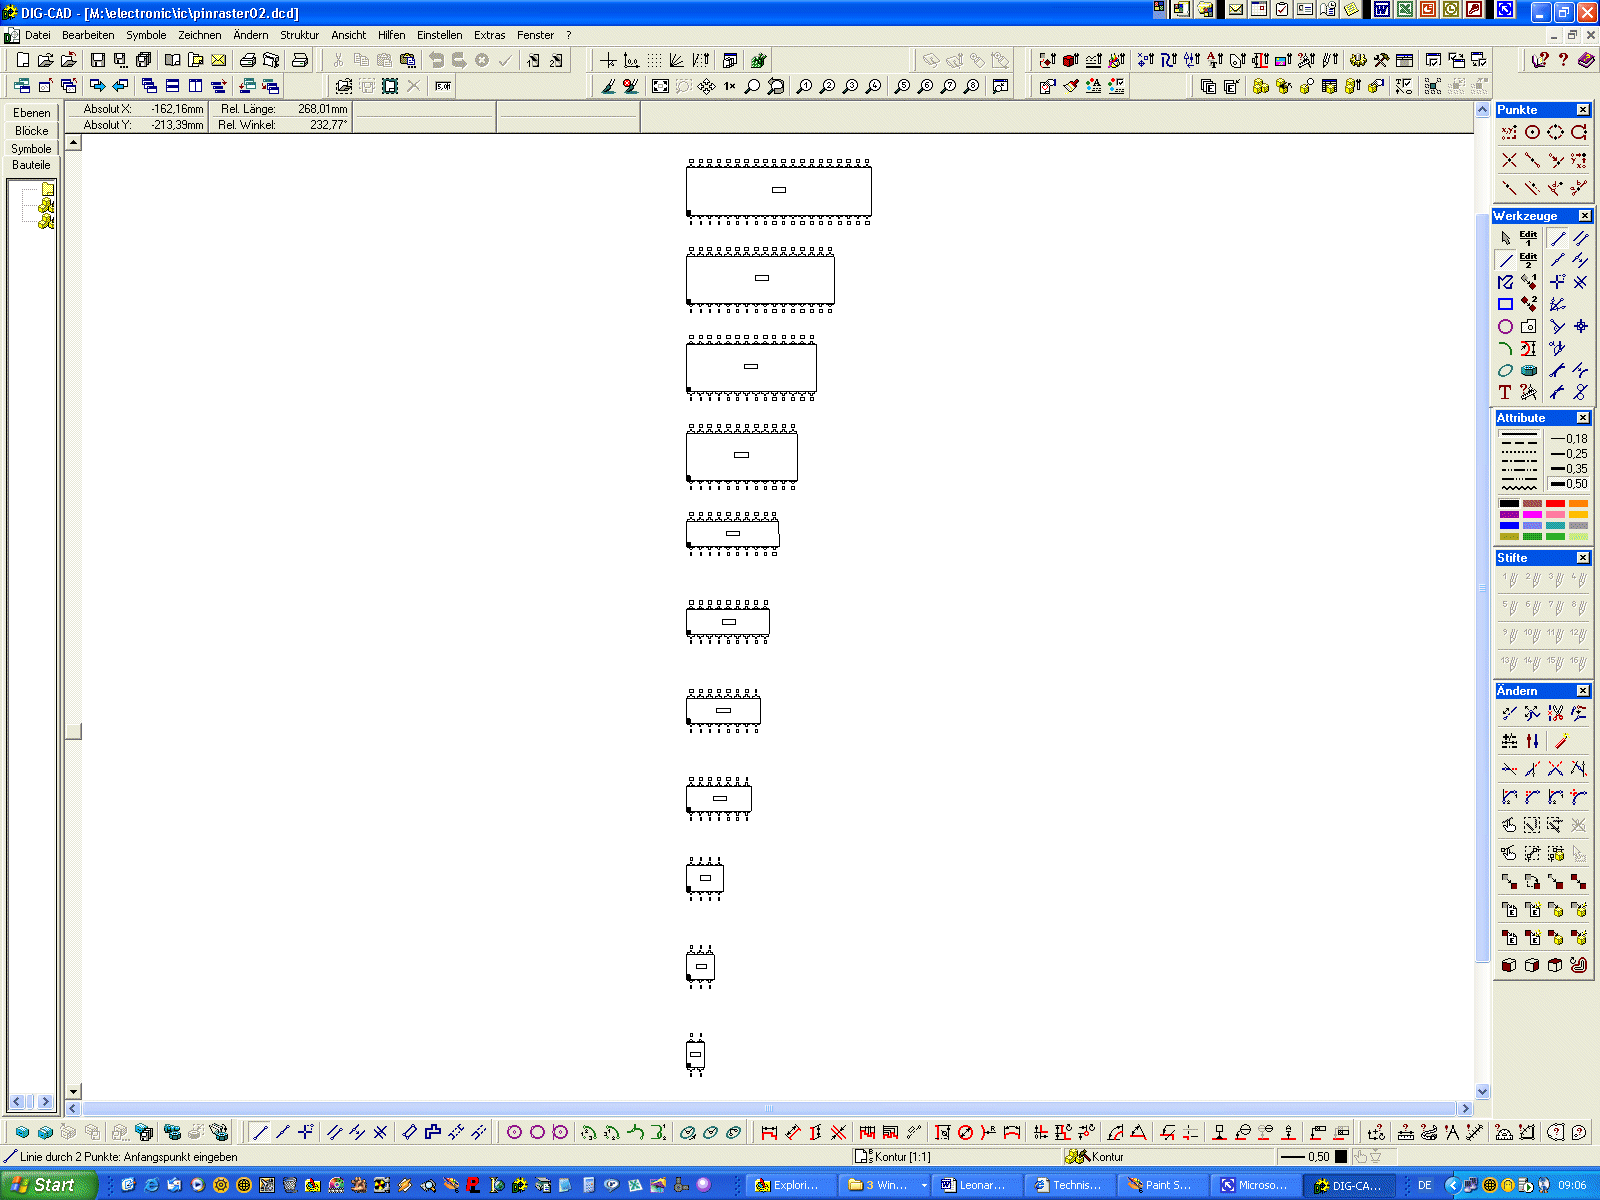1600x1200 pixels.
Task: Click the blue cube icon in bottom toolbar
Action: [22, 1132]
